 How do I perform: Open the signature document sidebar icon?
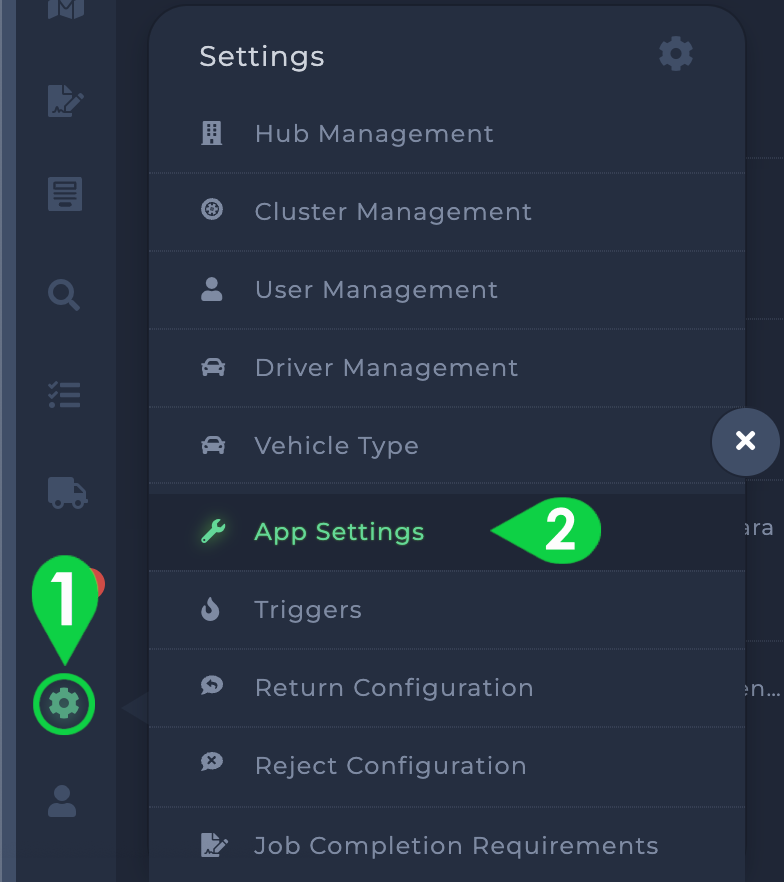66,101
